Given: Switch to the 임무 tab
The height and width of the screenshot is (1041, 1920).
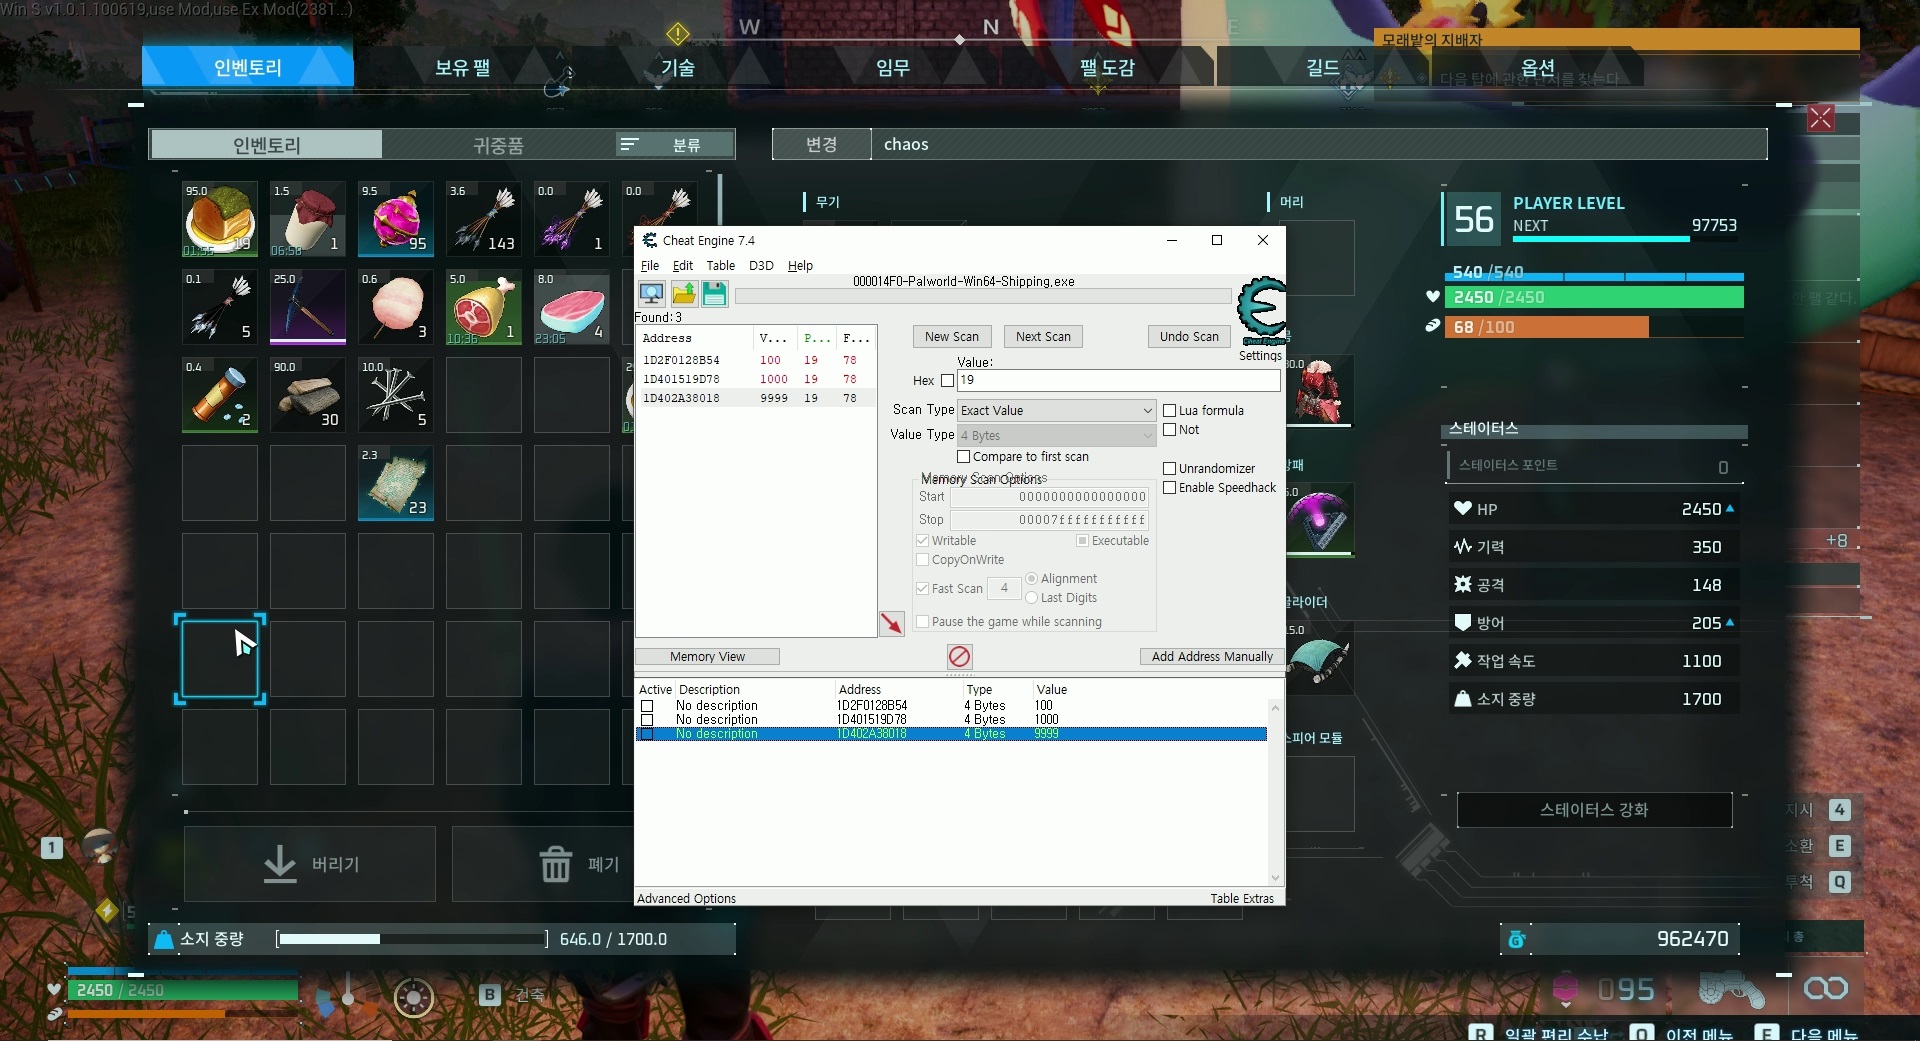Looking at the screenshot, I should tap(893, 67).
